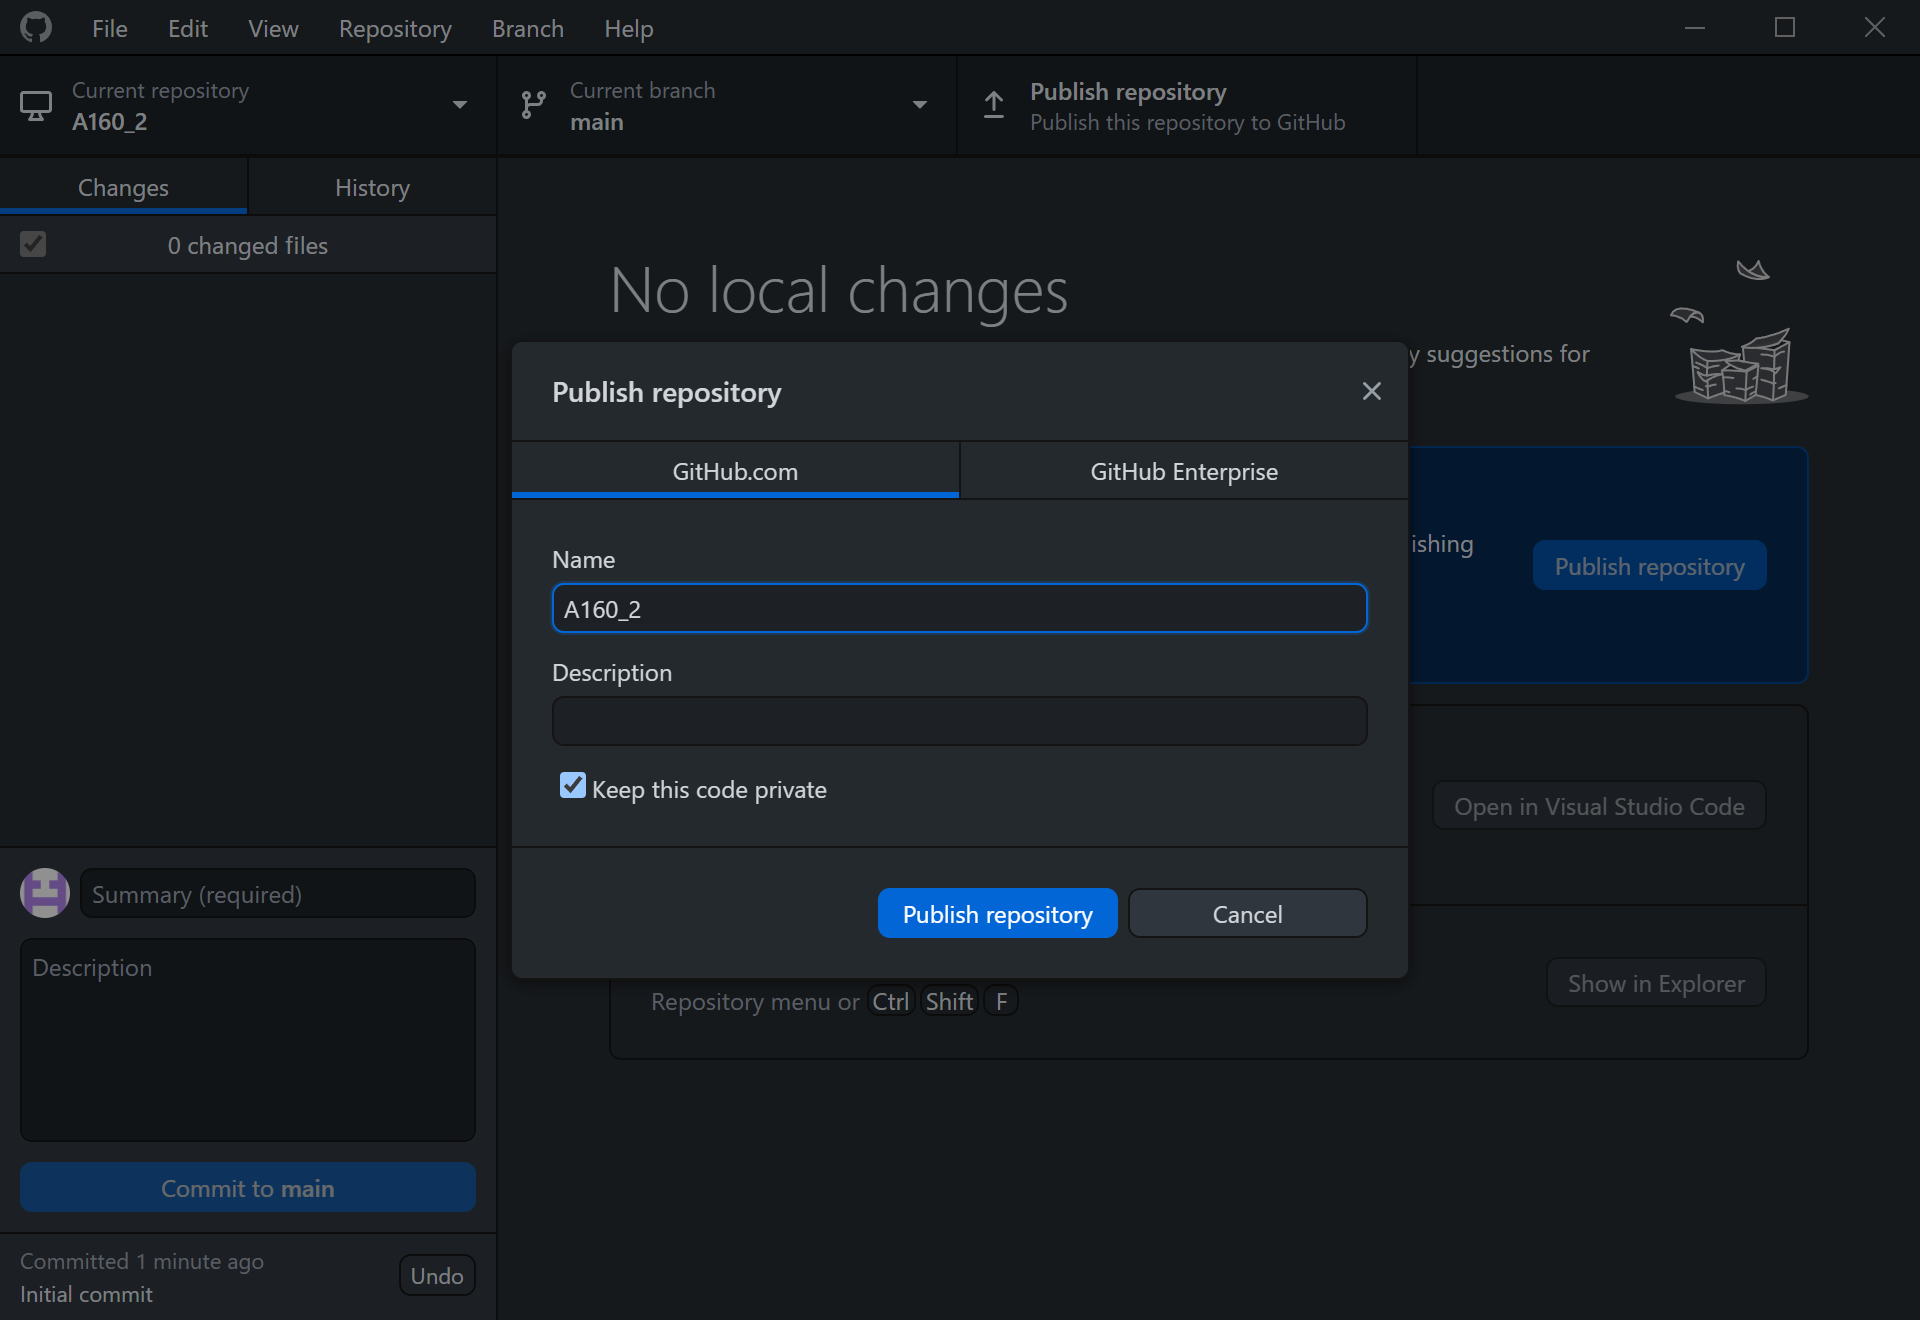This screenshot has width=1920, height=1320.
Task: Uncheck Keep this code private
Action: (571, 787)
